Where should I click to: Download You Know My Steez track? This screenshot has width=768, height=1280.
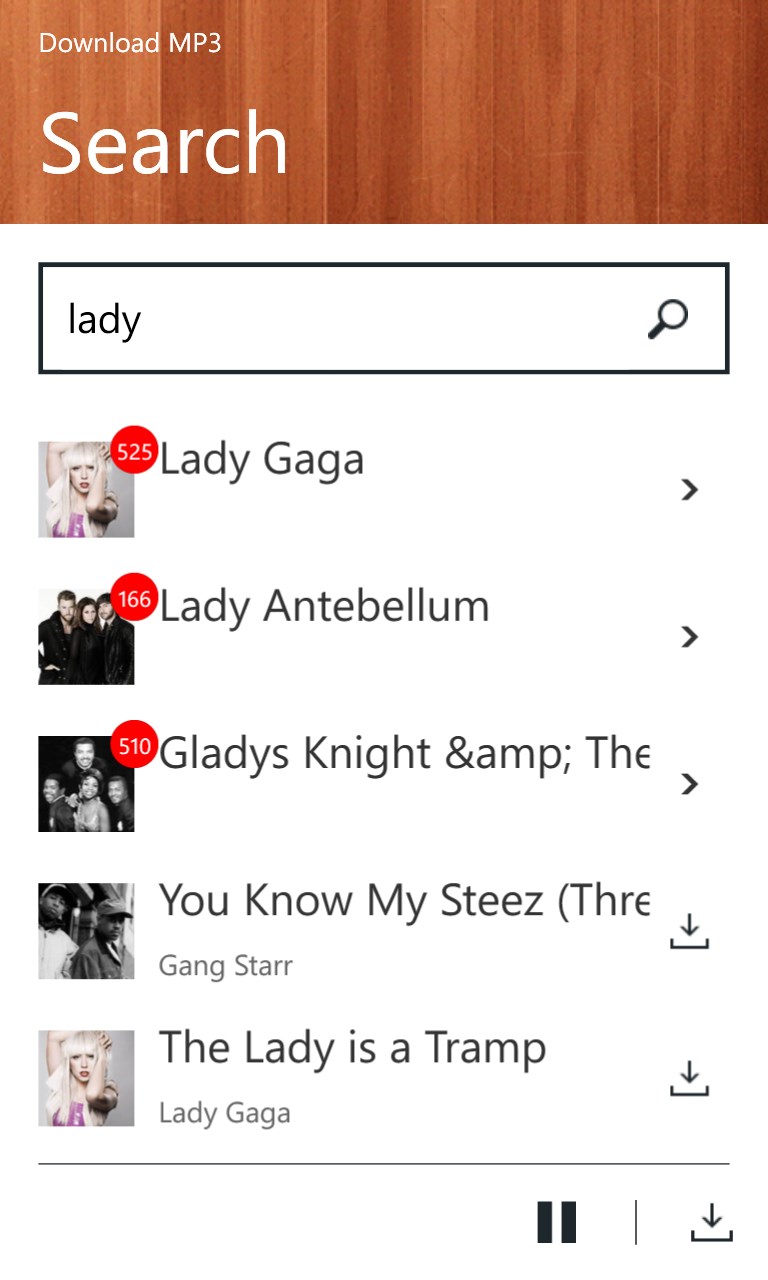tap(688, 931)
